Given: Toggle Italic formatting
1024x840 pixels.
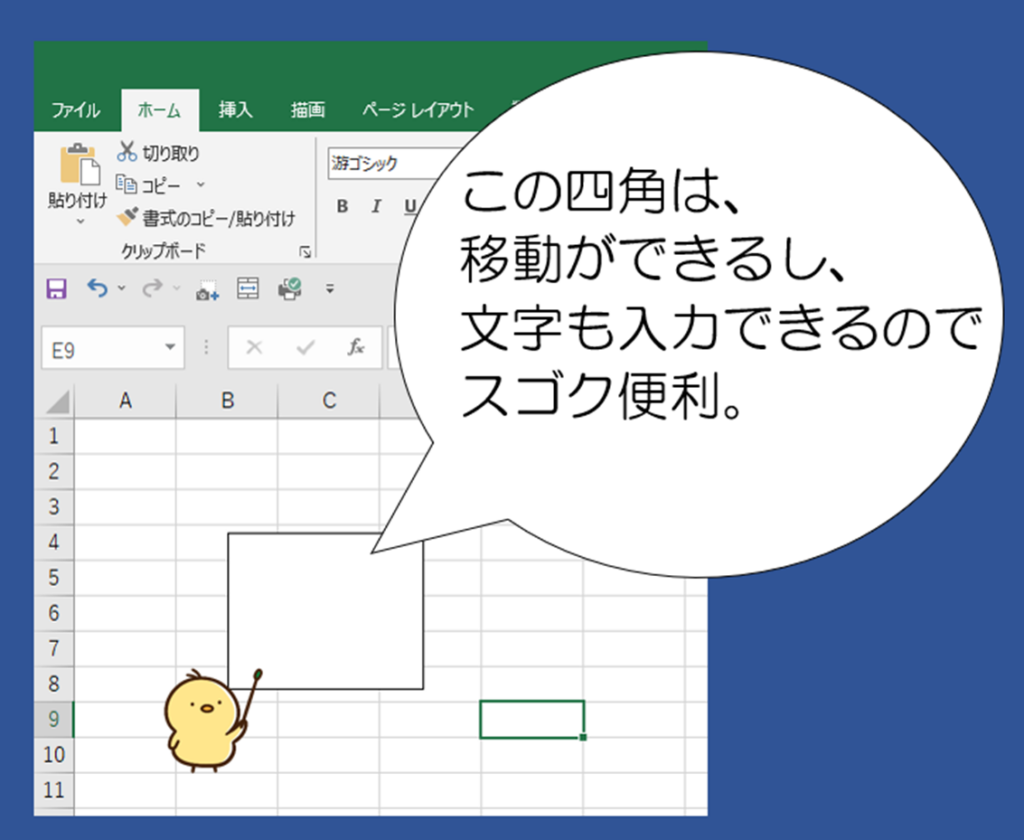Looking at the screenshot, I should 376,206.
